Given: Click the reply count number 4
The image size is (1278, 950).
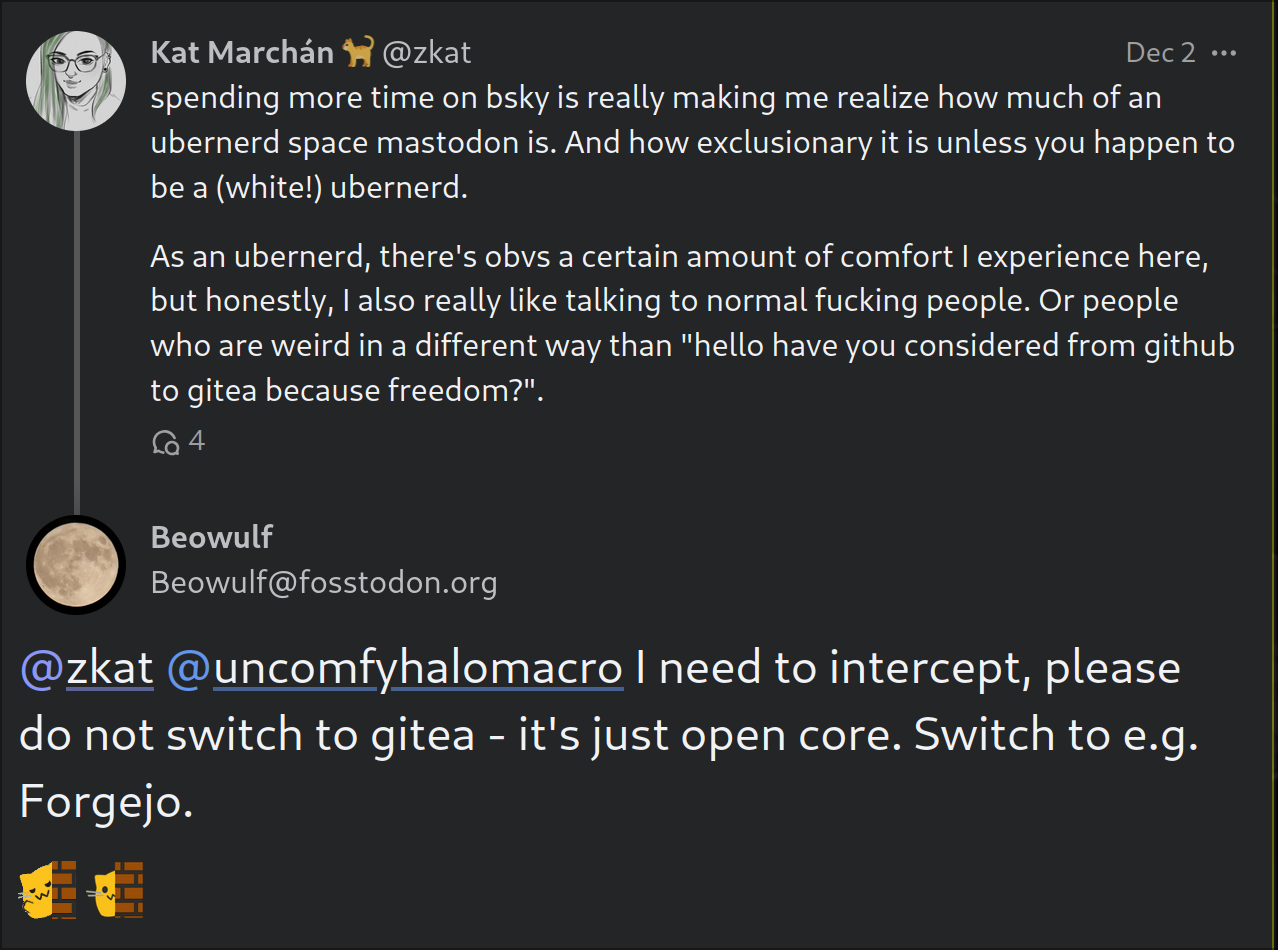Looking at the screenshot, I should point(197,441).
